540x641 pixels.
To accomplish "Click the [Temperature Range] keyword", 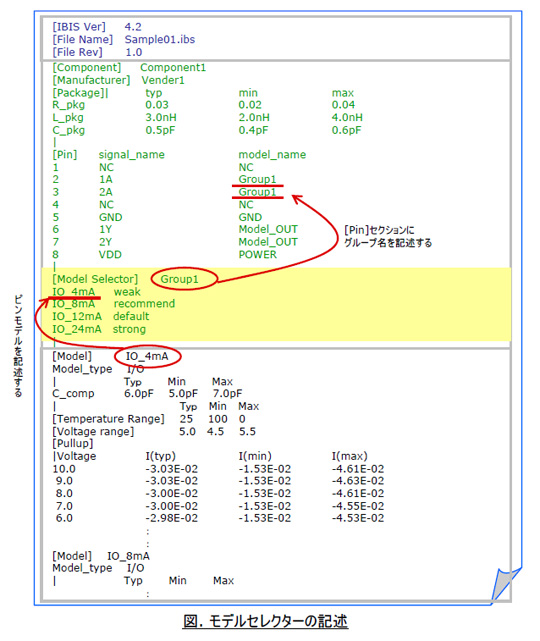I will click(x=108, y=419).
